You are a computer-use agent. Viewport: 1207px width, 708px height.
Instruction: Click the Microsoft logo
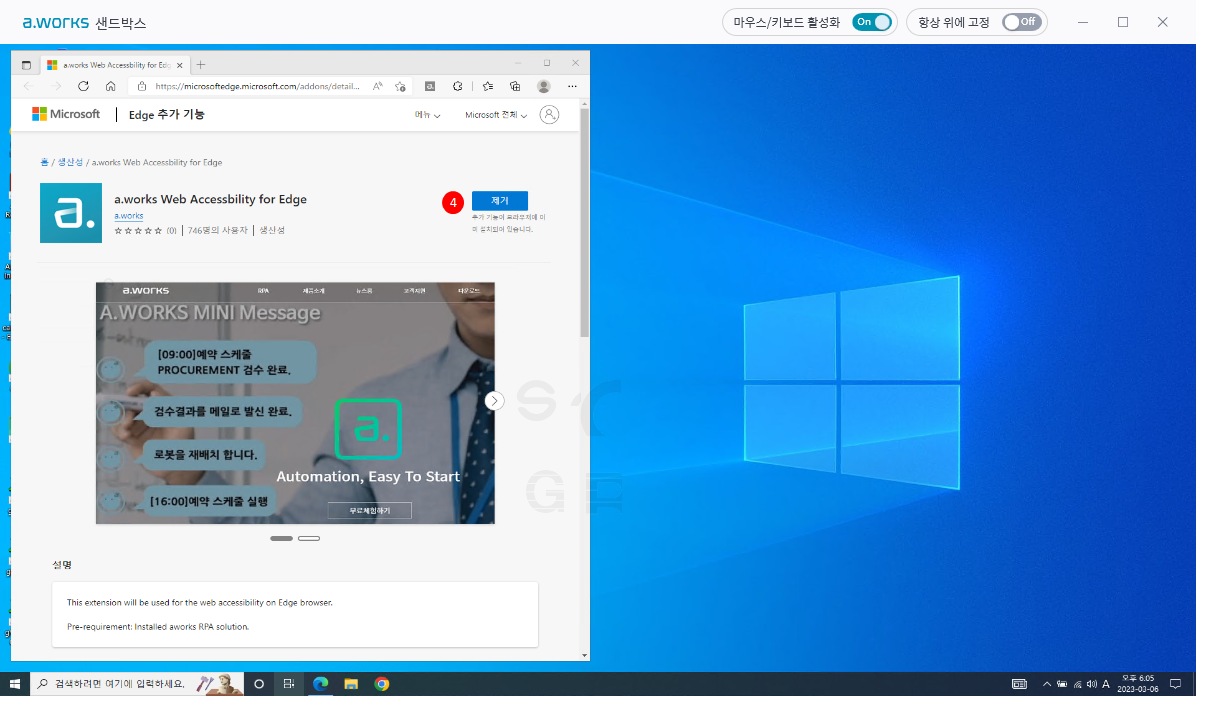tap(66, 114)
